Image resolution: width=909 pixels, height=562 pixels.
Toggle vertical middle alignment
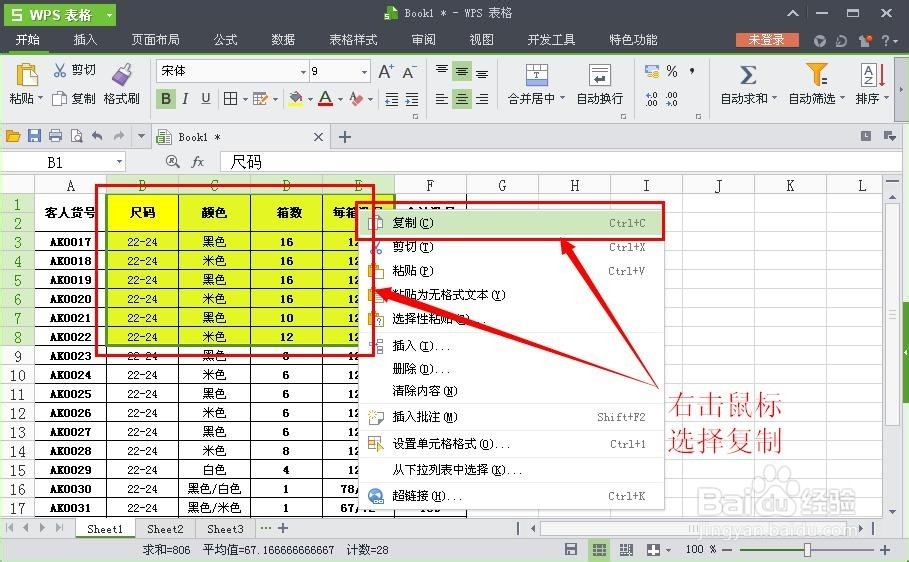pyautogui.click(x=462, y=71)
